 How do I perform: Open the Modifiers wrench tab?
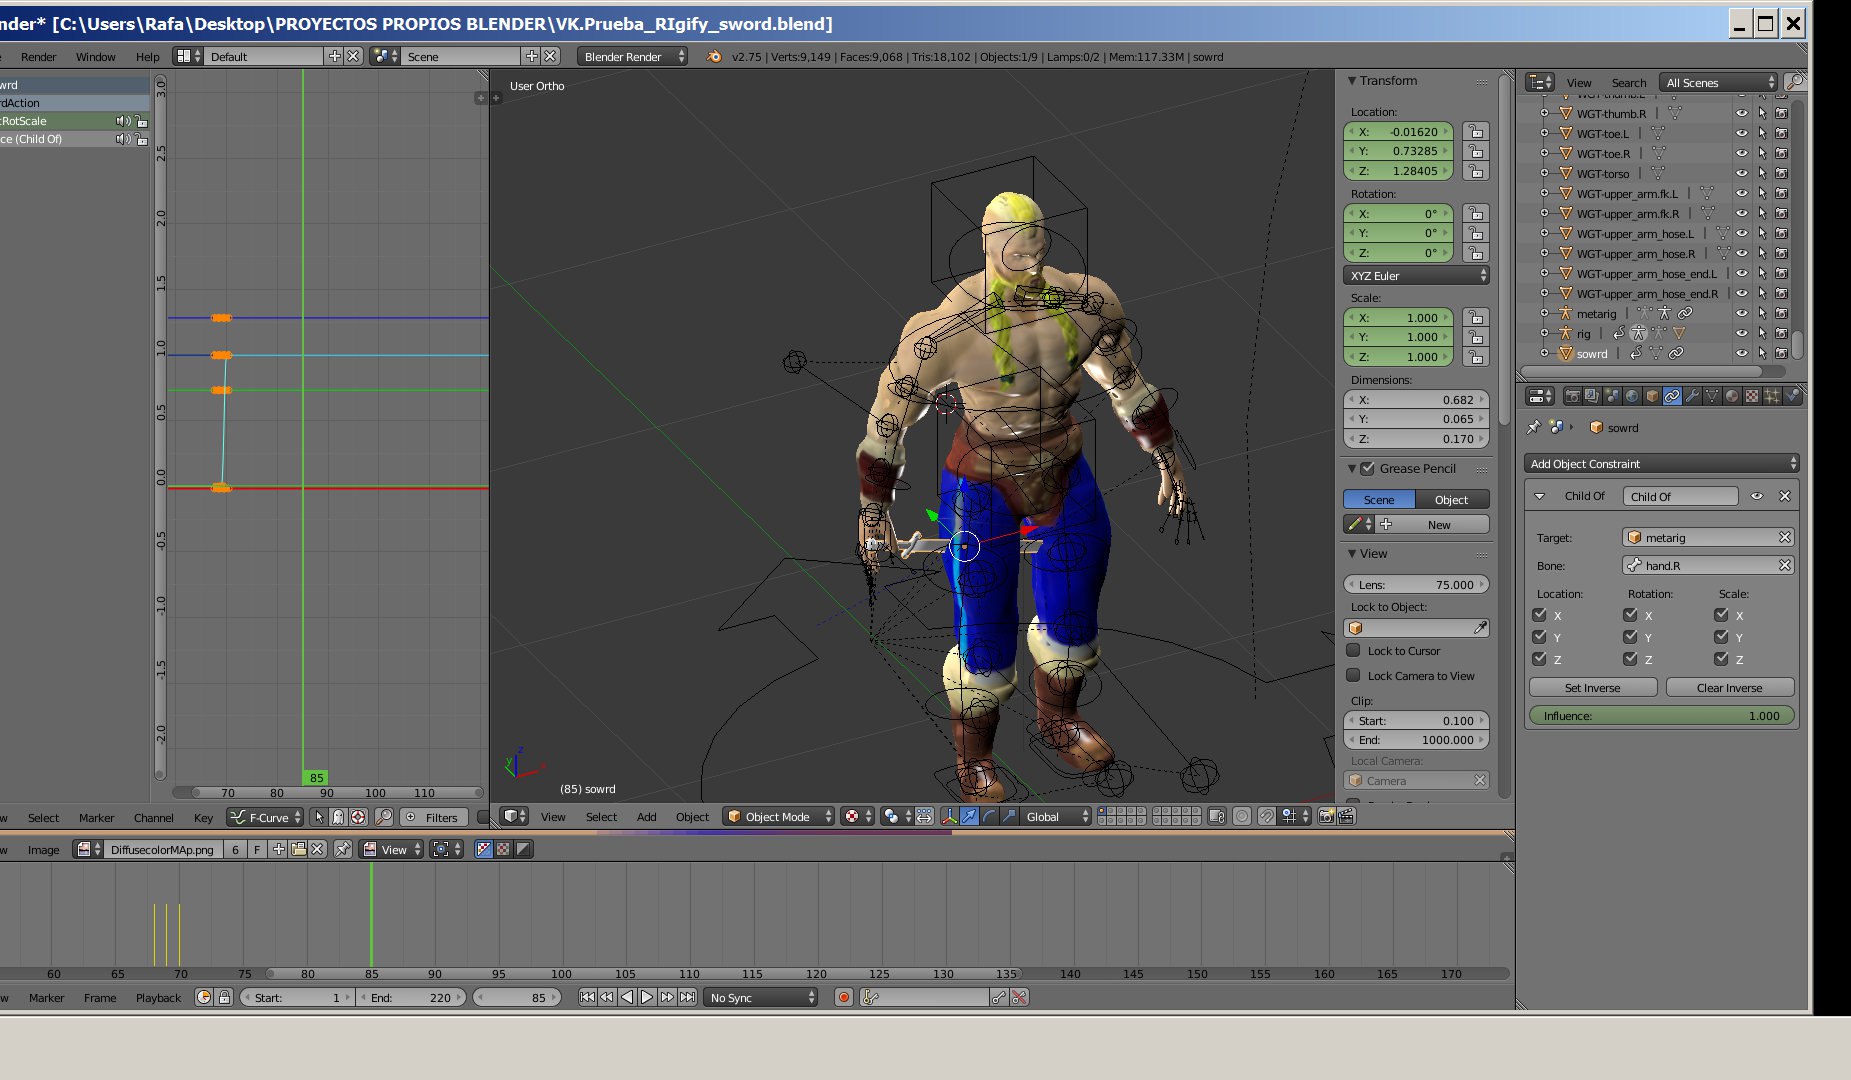1692,397
